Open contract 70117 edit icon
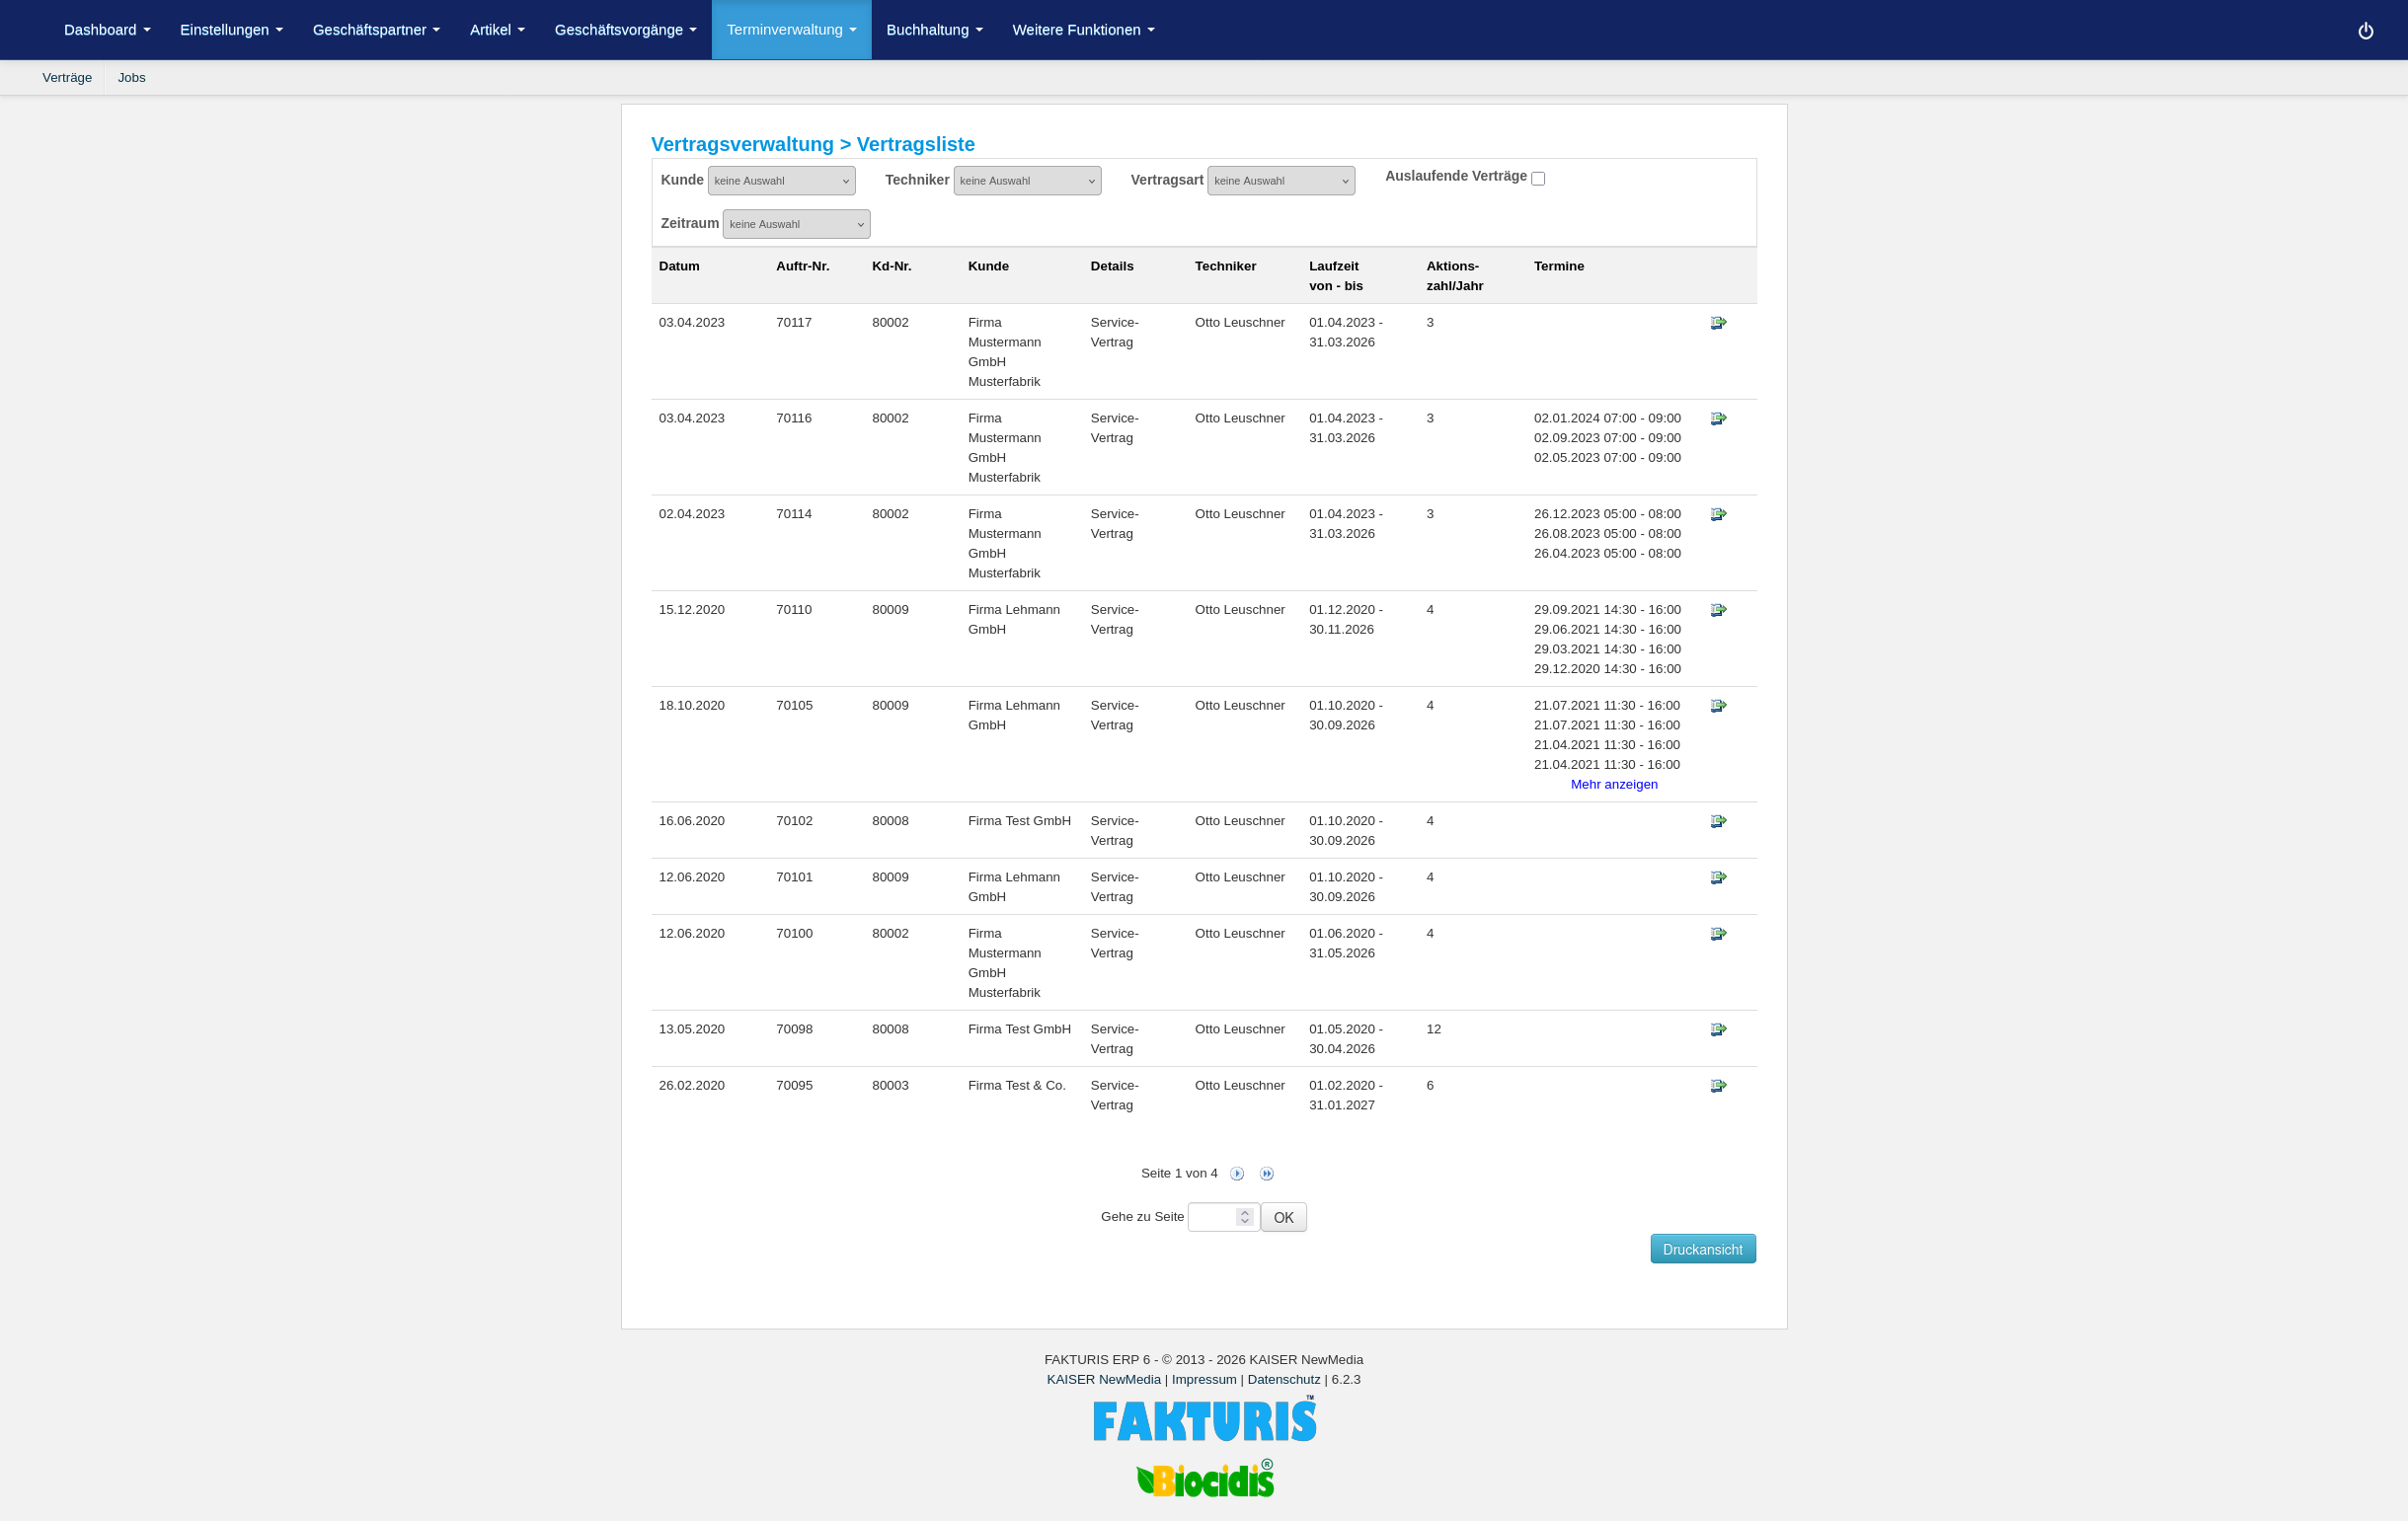The width and height of the screenshot is (2408, 1521). click(1718, 323)
